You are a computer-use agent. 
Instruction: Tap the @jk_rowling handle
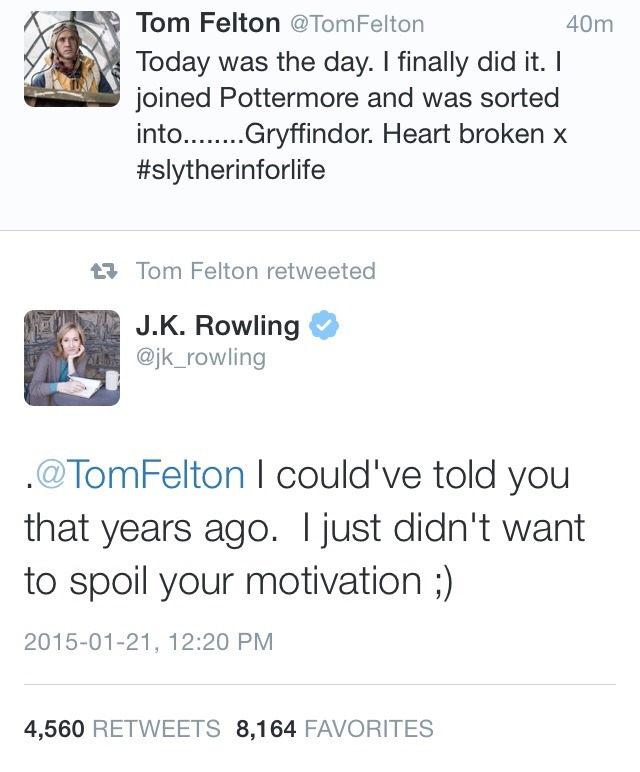200,357
